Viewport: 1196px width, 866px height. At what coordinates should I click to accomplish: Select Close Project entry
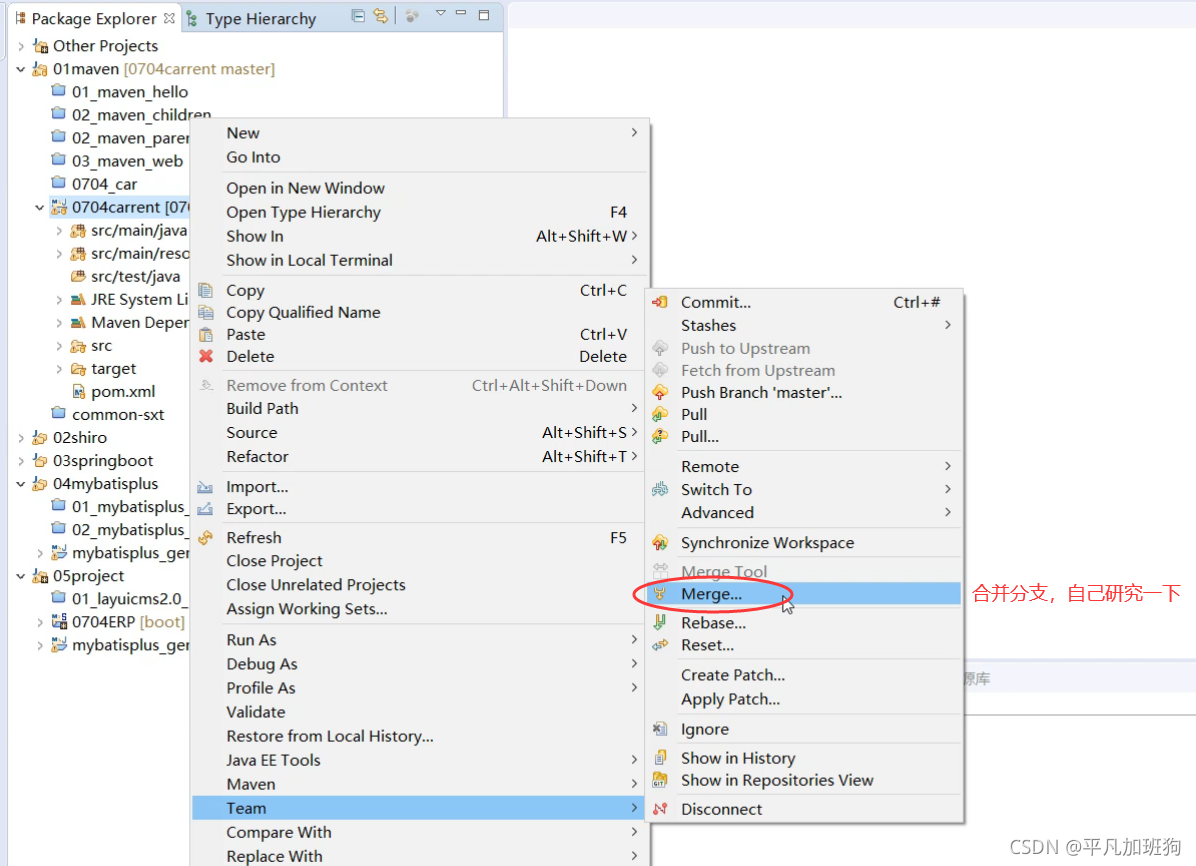420,561
